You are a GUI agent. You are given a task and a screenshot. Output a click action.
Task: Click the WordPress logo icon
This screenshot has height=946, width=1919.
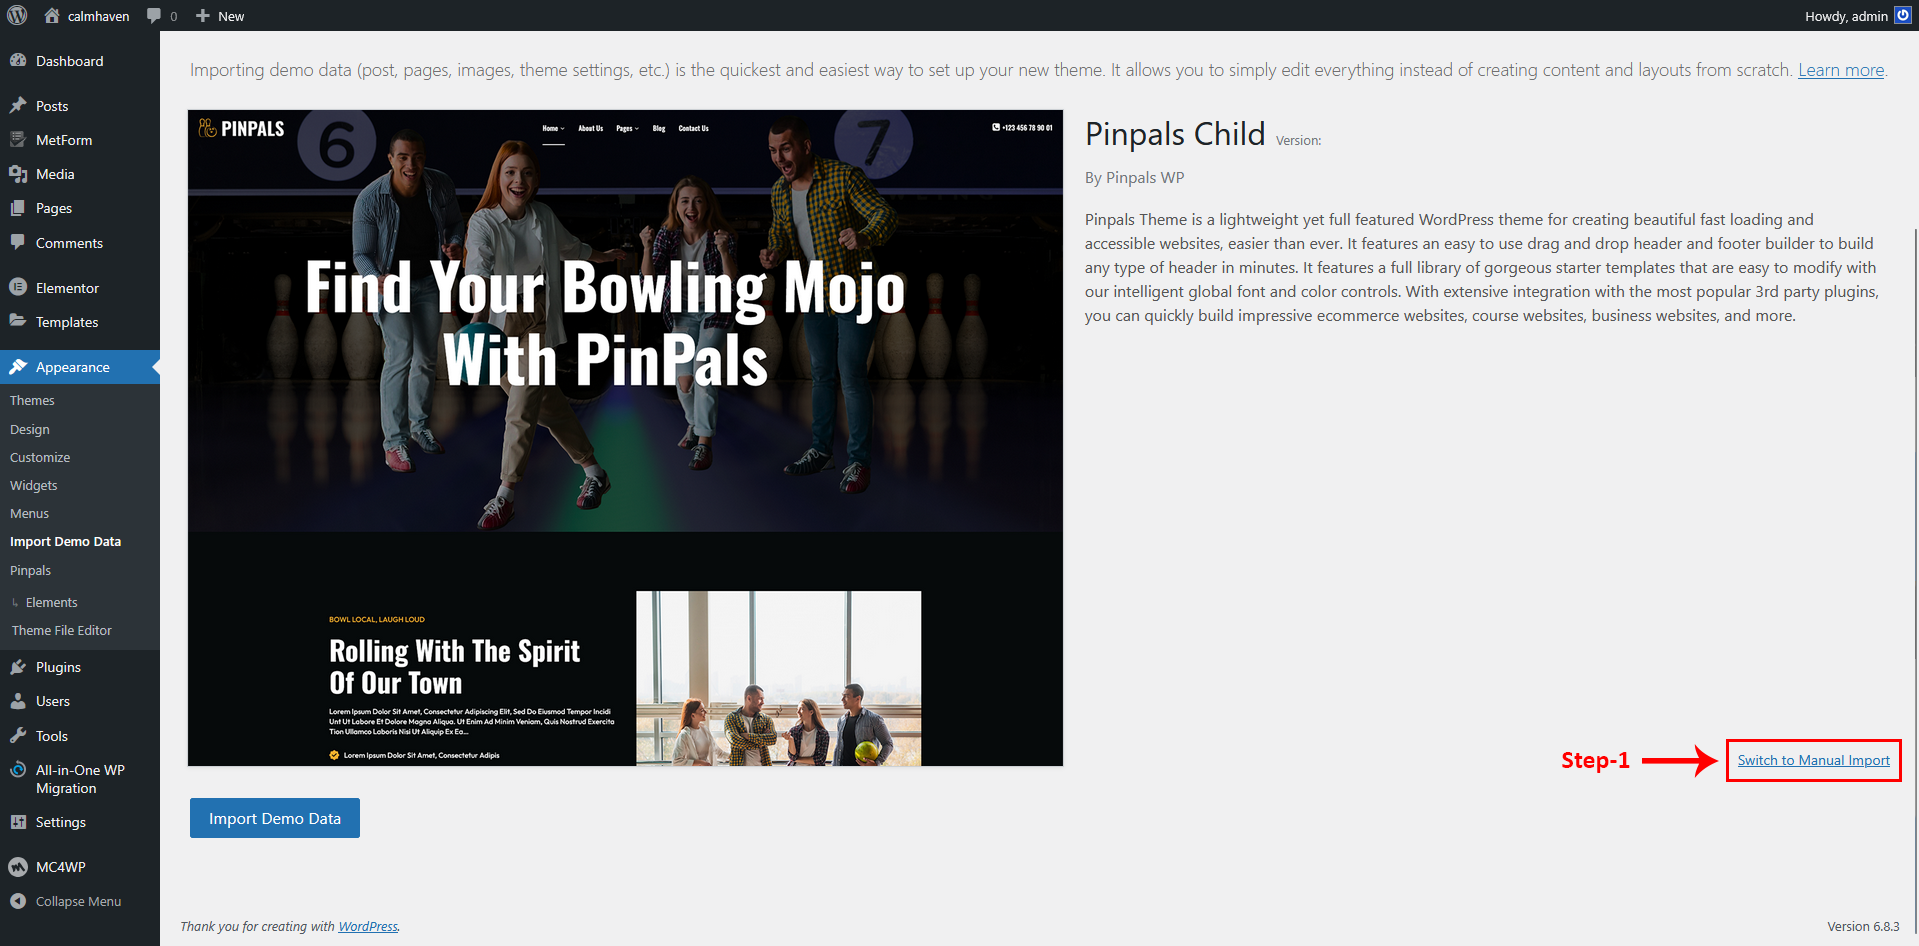click(17, 16)
